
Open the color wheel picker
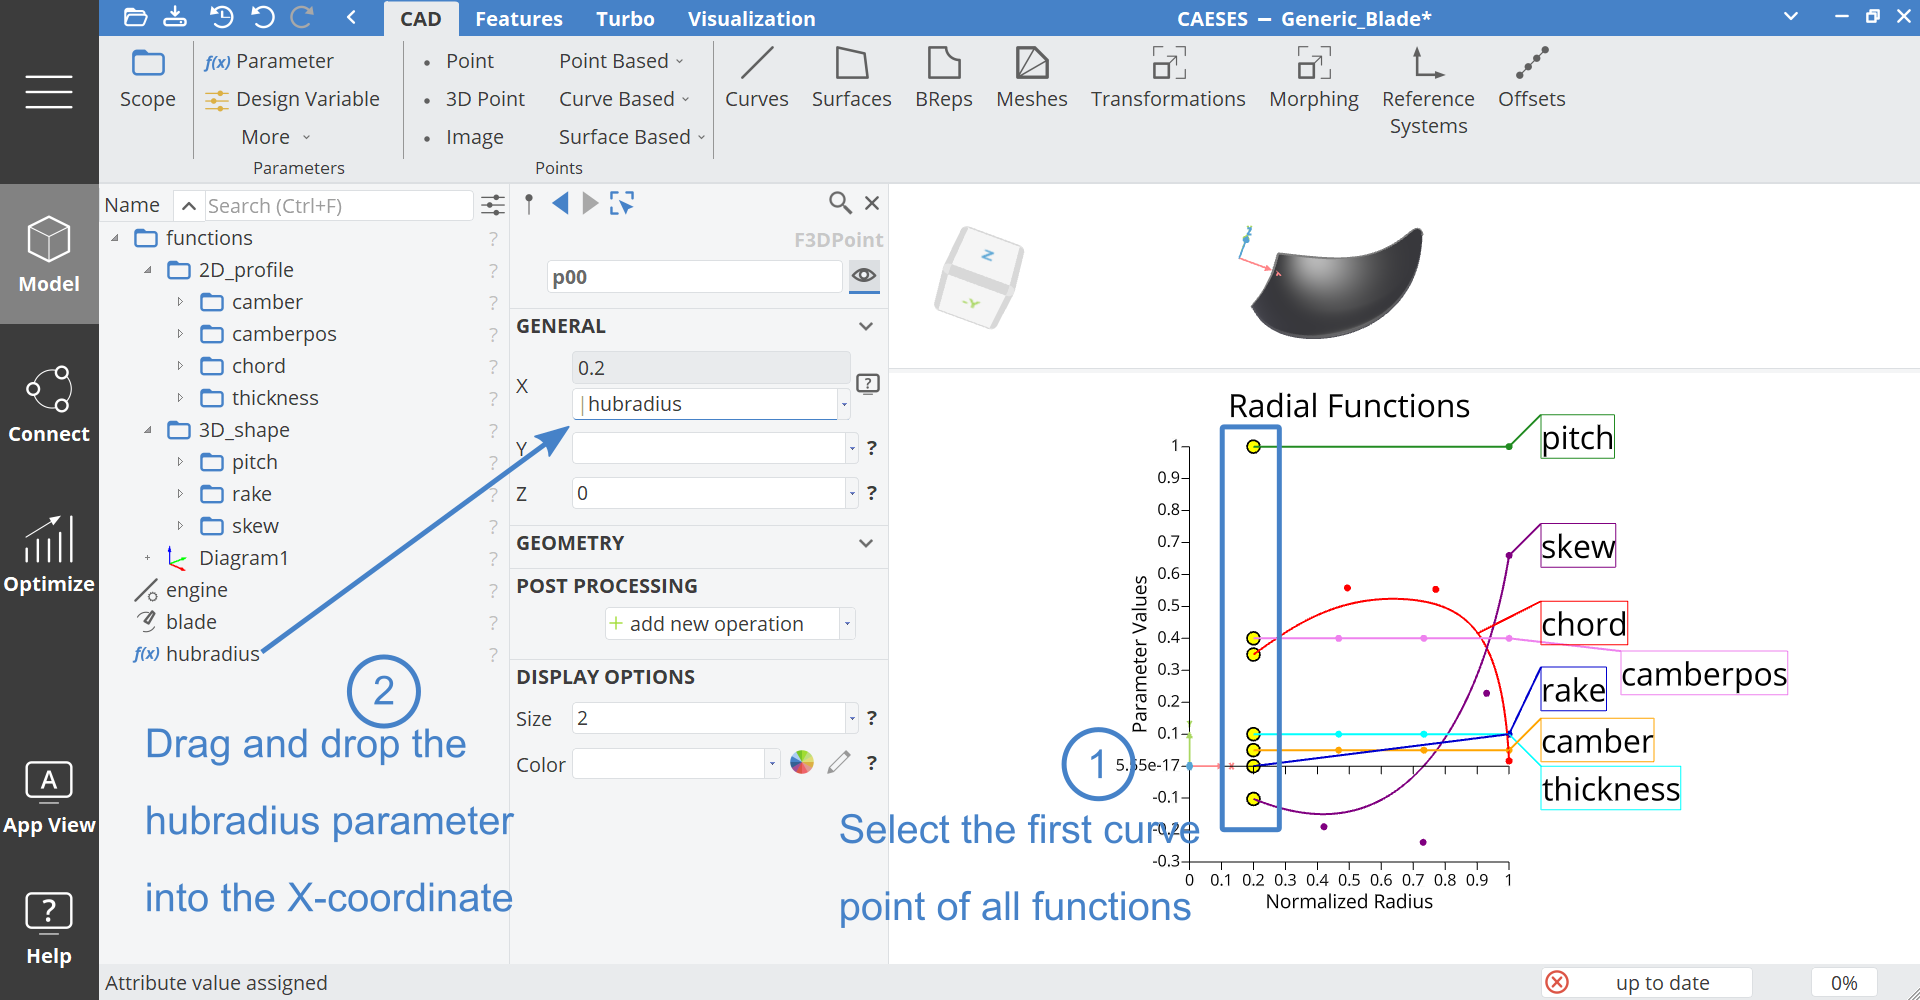point(802,763)
